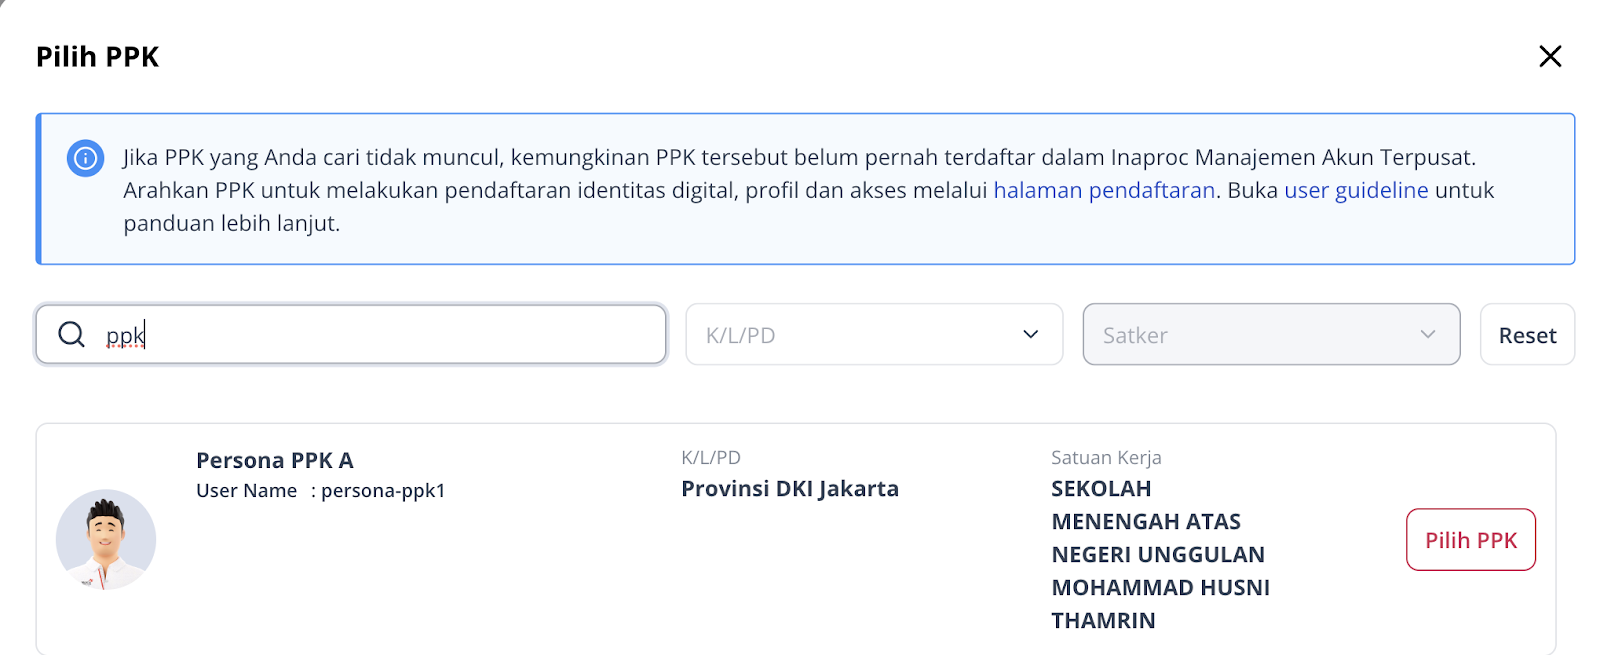Click the blue info icon in banner
Image resolution: width=1600 pixels, height=655 pixels.
86,158
